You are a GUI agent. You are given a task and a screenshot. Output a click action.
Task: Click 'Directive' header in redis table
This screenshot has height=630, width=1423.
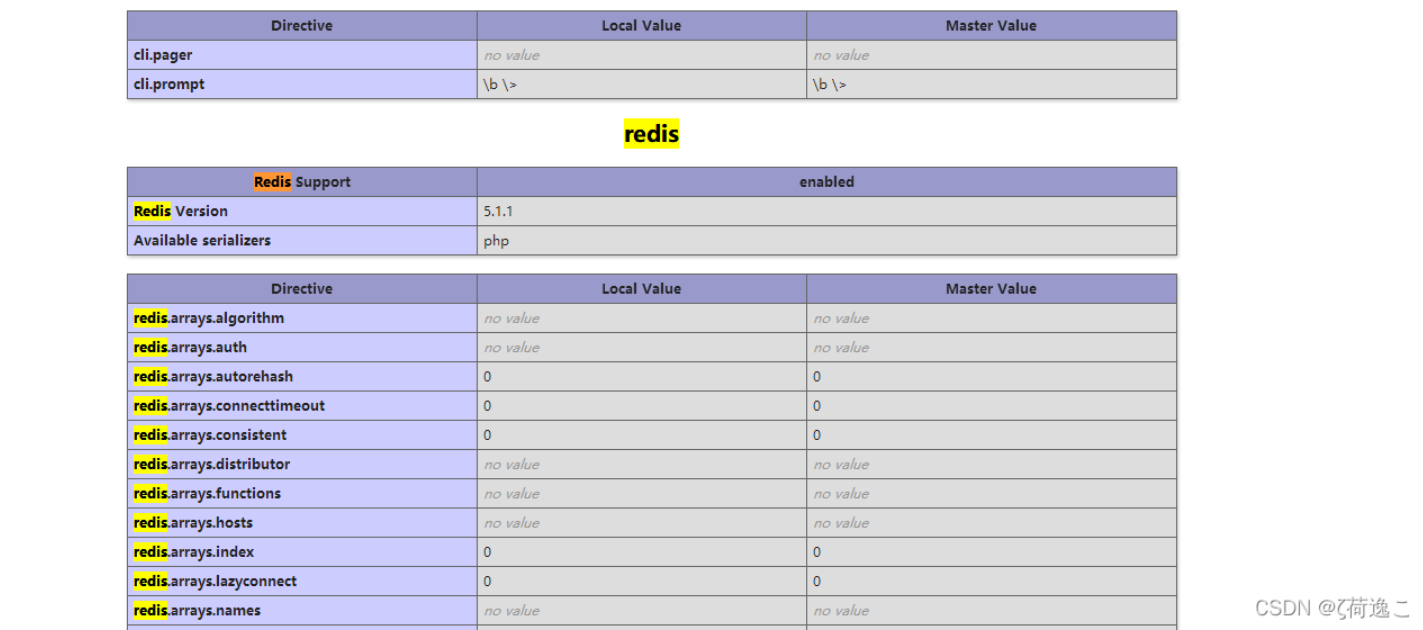pos(302,289)
